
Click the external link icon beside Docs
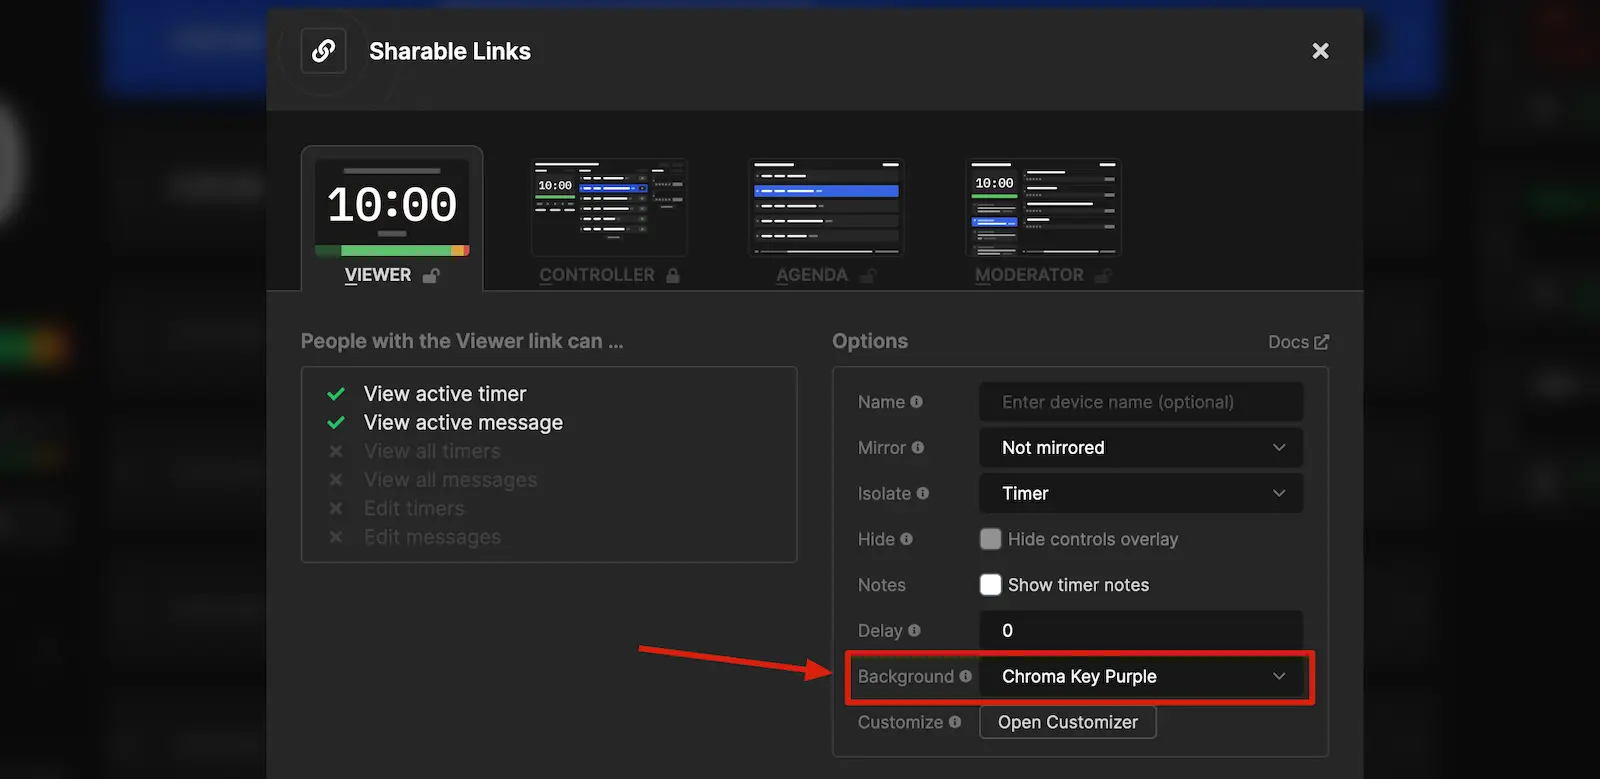tap(1321, 342)
